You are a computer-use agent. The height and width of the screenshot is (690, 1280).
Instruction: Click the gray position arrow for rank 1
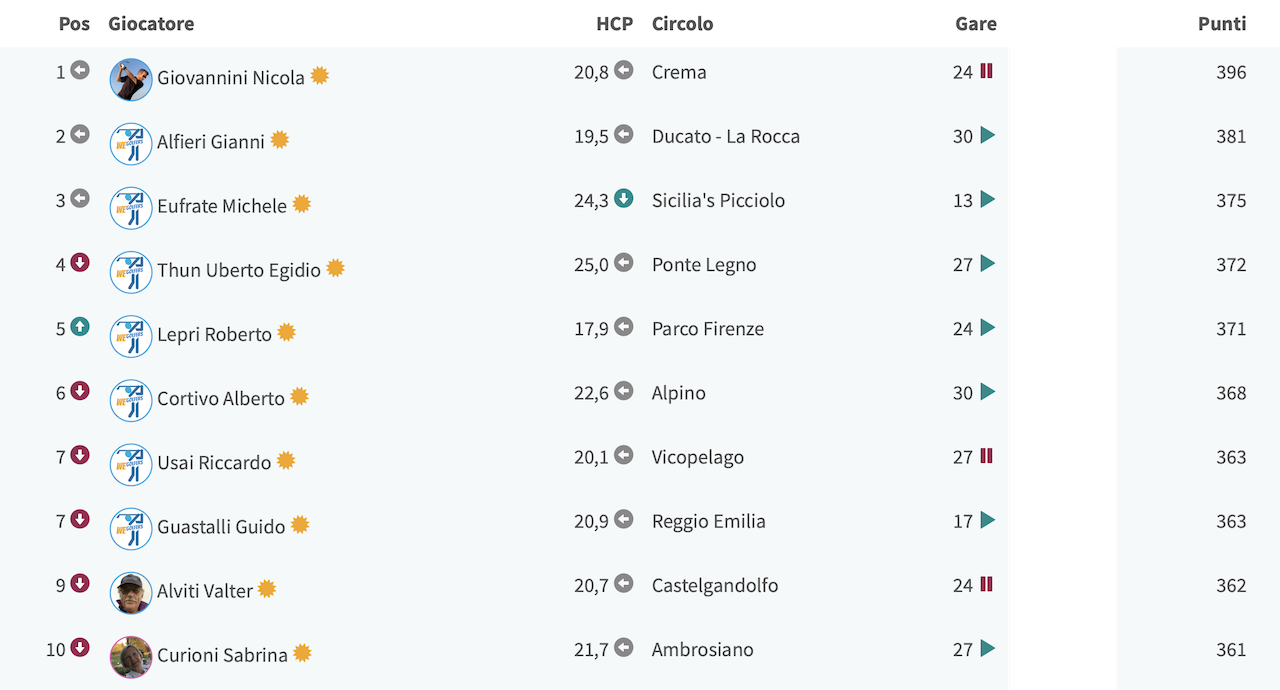(x=80, y=71)
